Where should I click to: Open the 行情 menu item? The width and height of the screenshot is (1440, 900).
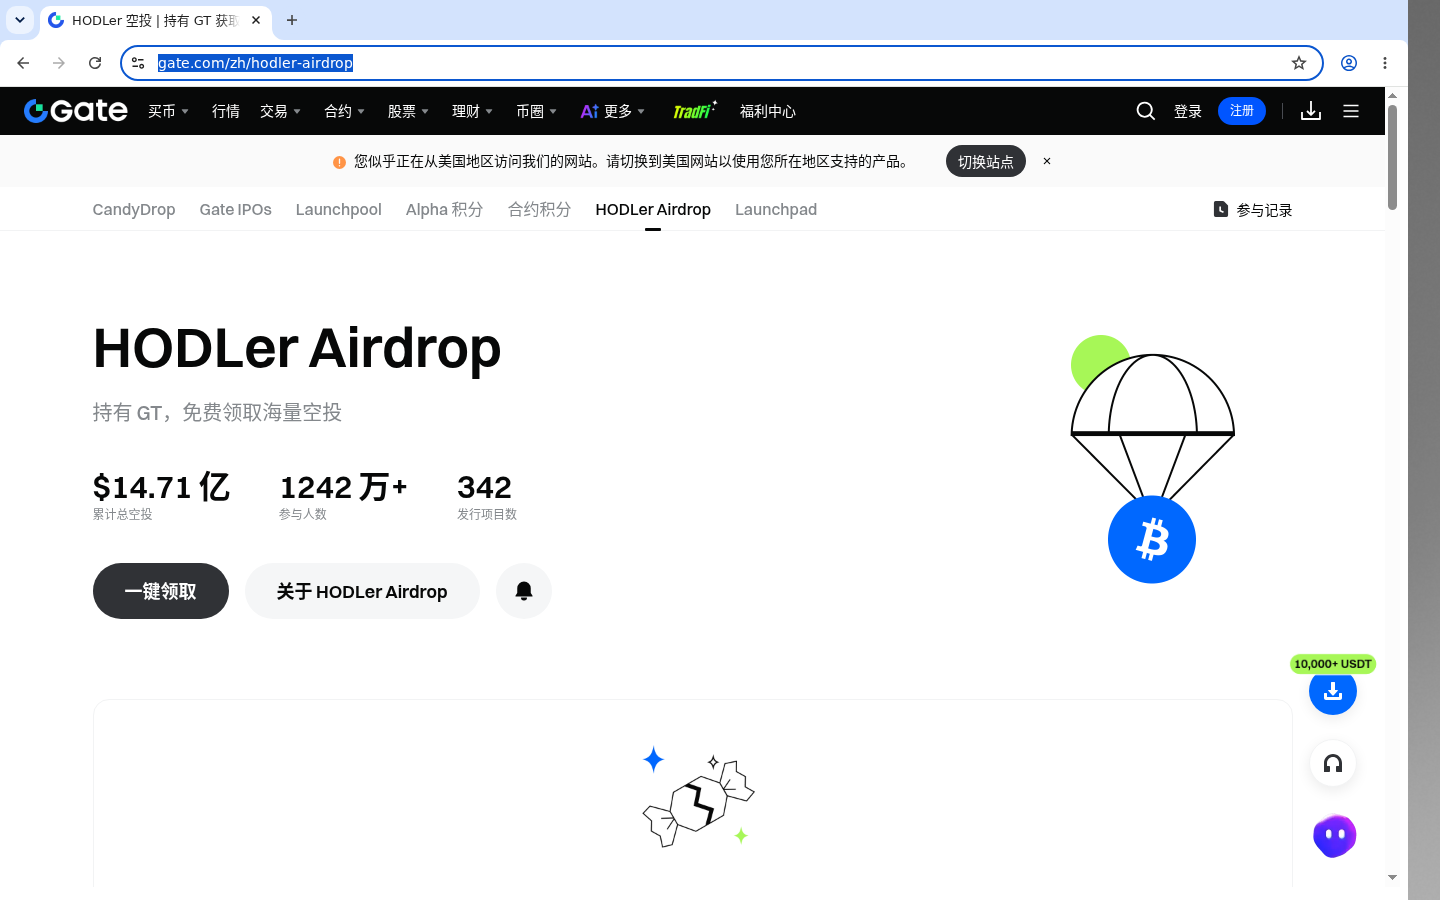pyautogui.click(x=226, y=111)
